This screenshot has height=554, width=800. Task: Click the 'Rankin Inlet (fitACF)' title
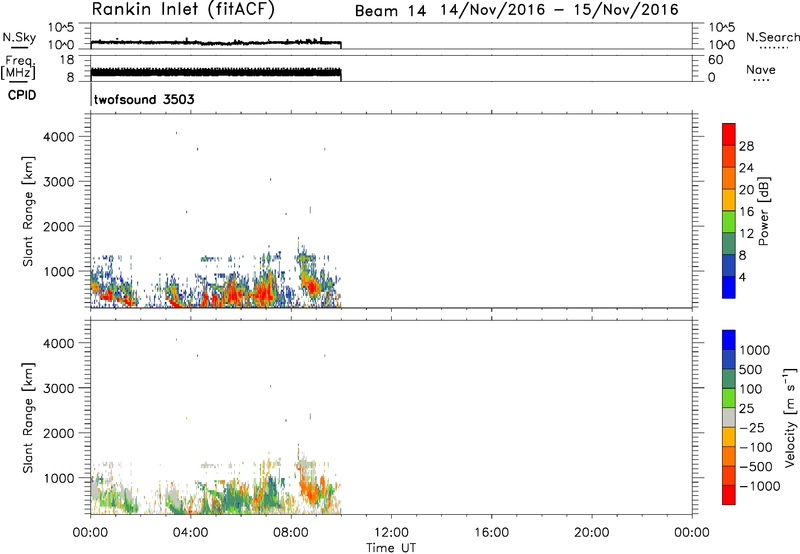183,9
